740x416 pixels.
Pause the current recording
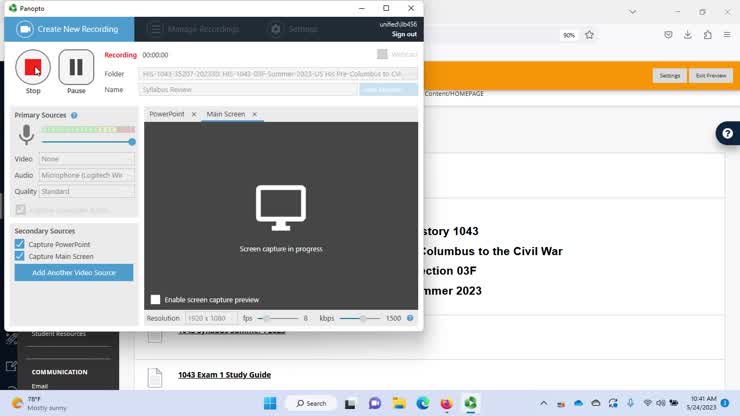click(x=76, y=67)
